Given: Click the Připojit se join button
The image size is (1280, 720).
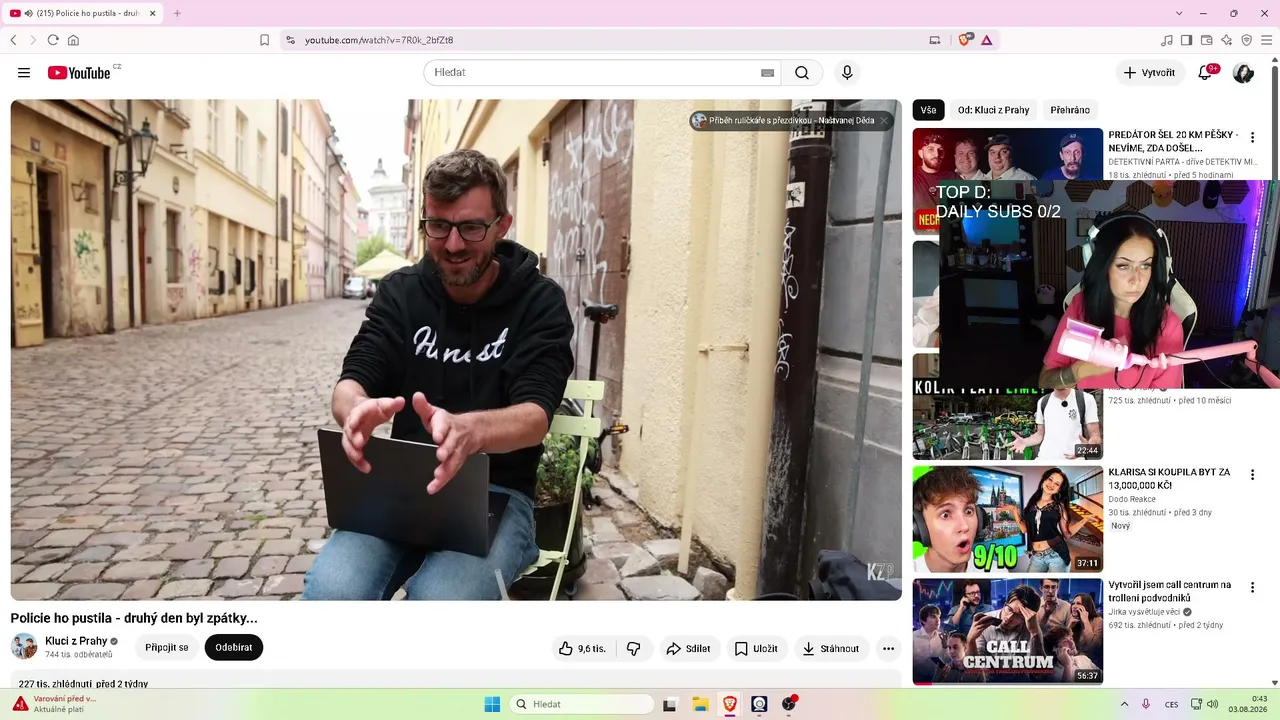Looking at the screenshot, I should [x=166, y=648].
